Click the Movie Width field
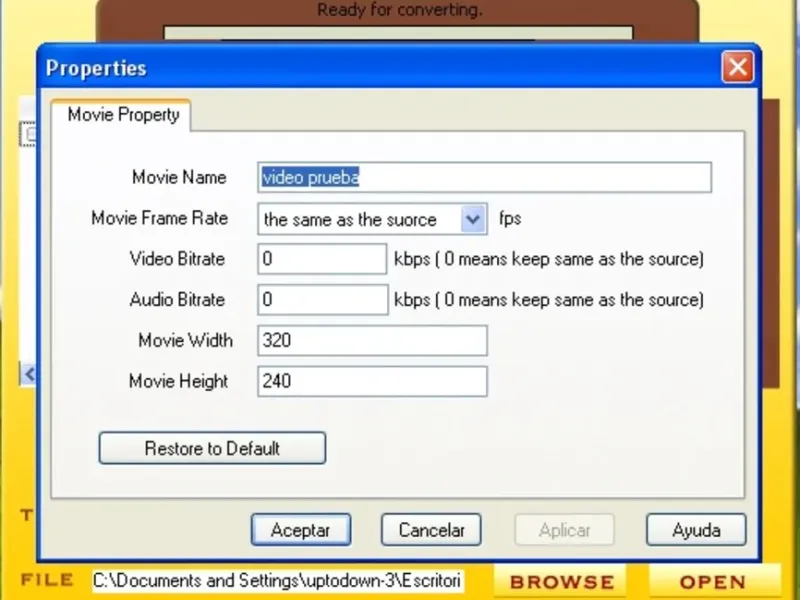Screen dimensions: 800x600 click(x=372, y=340)
